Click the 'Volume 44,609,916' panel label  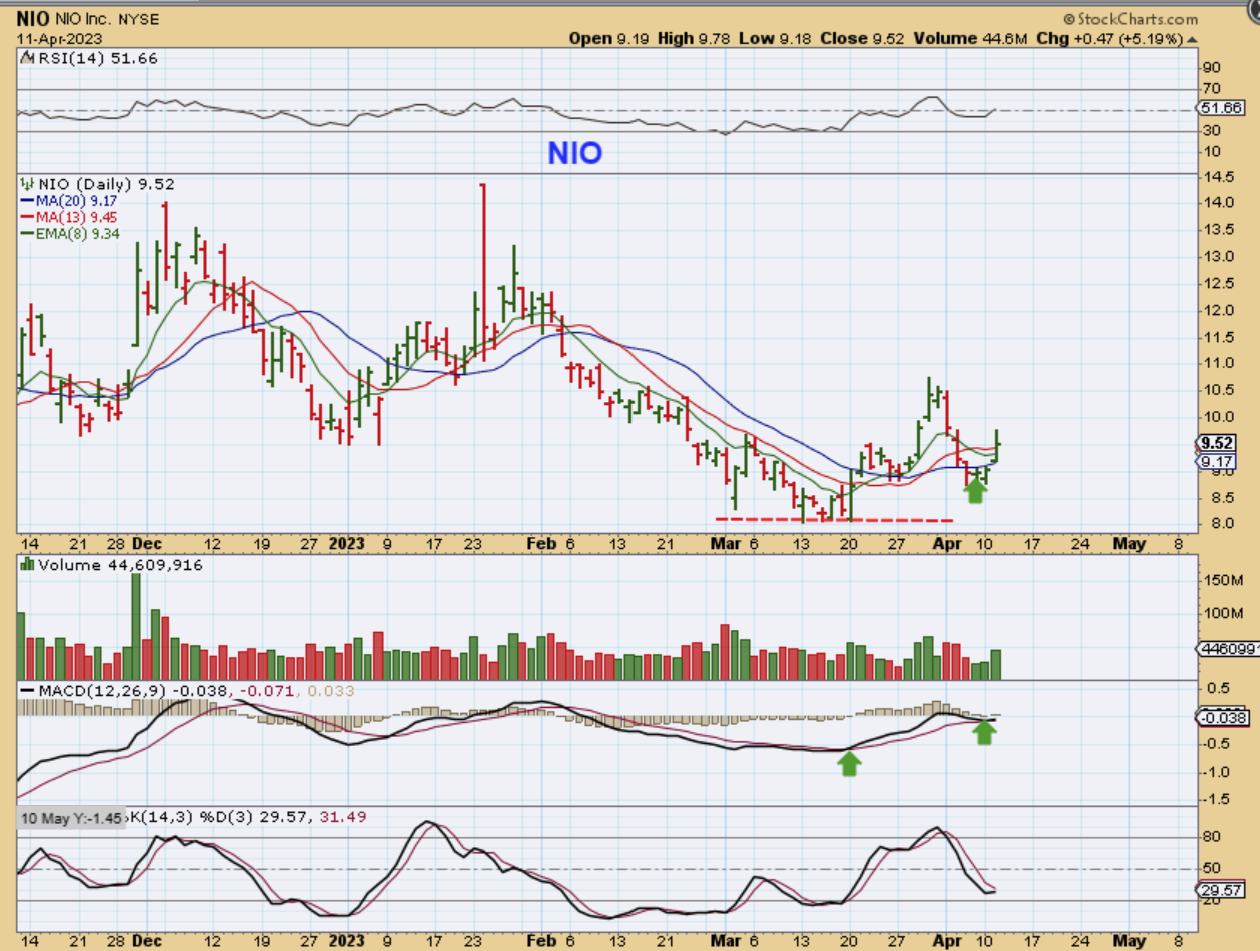(120, 565)
